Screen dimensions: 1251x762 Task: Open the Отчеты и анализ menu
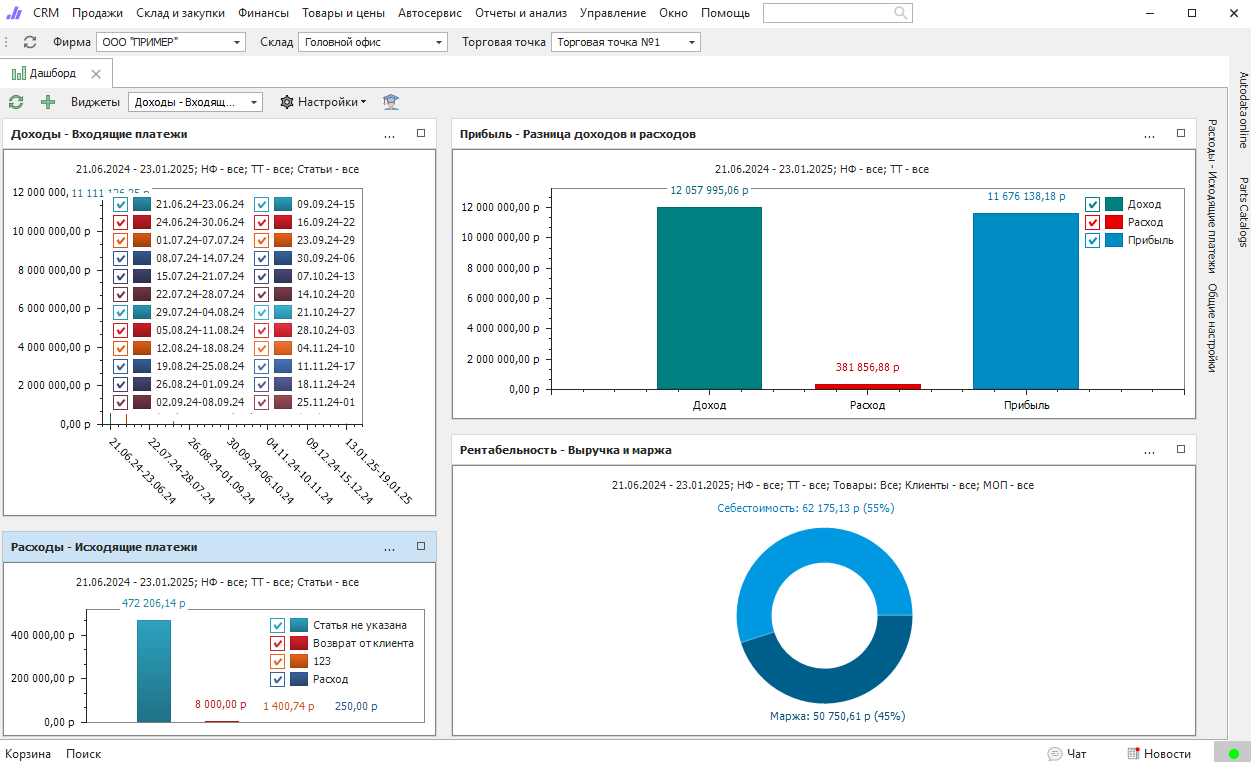tap(520, 13)
